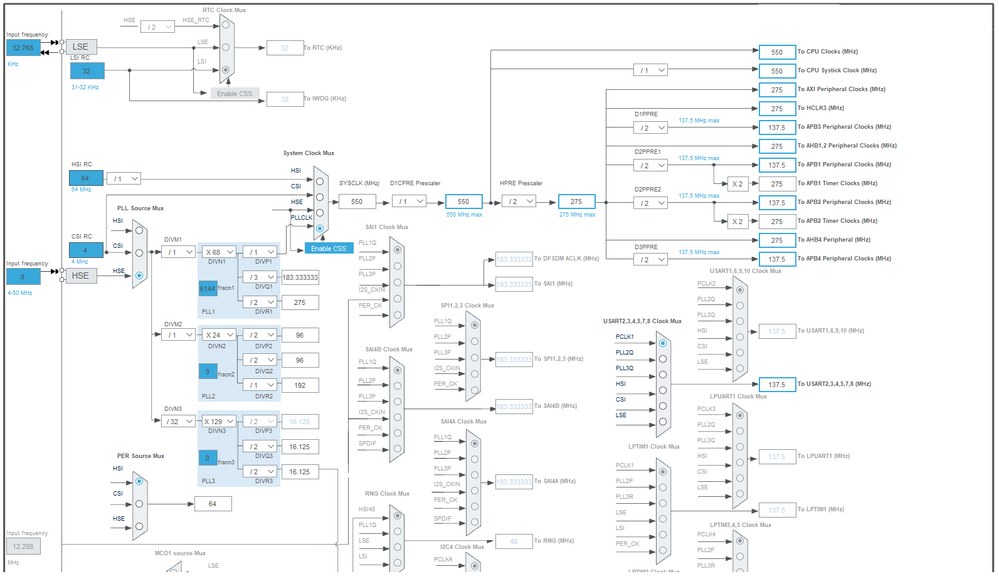Screen dimensions: 999x578
Task: Open the DIVP2 divider dropdown
Action: pos(259,335)
